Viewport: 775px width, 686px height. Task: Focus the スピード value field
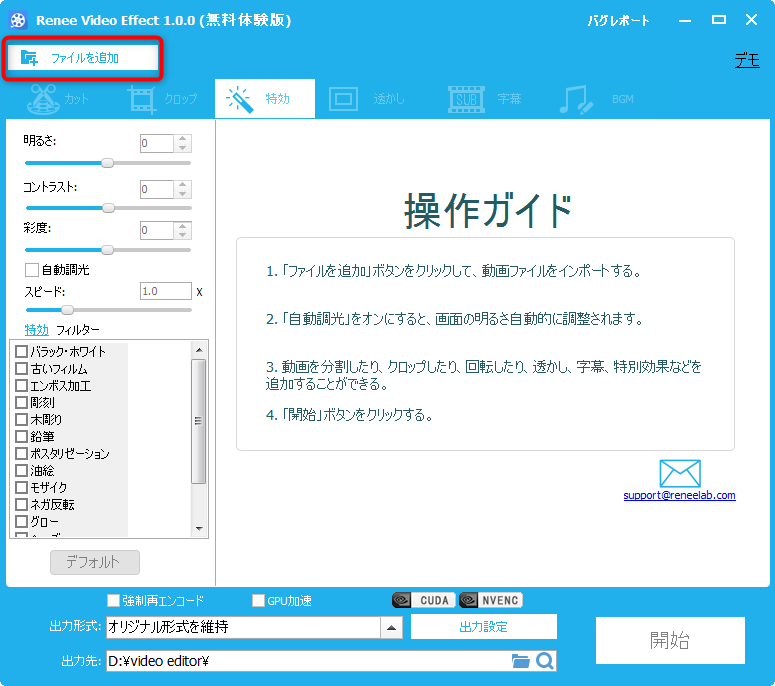click(x=166, y=291)
